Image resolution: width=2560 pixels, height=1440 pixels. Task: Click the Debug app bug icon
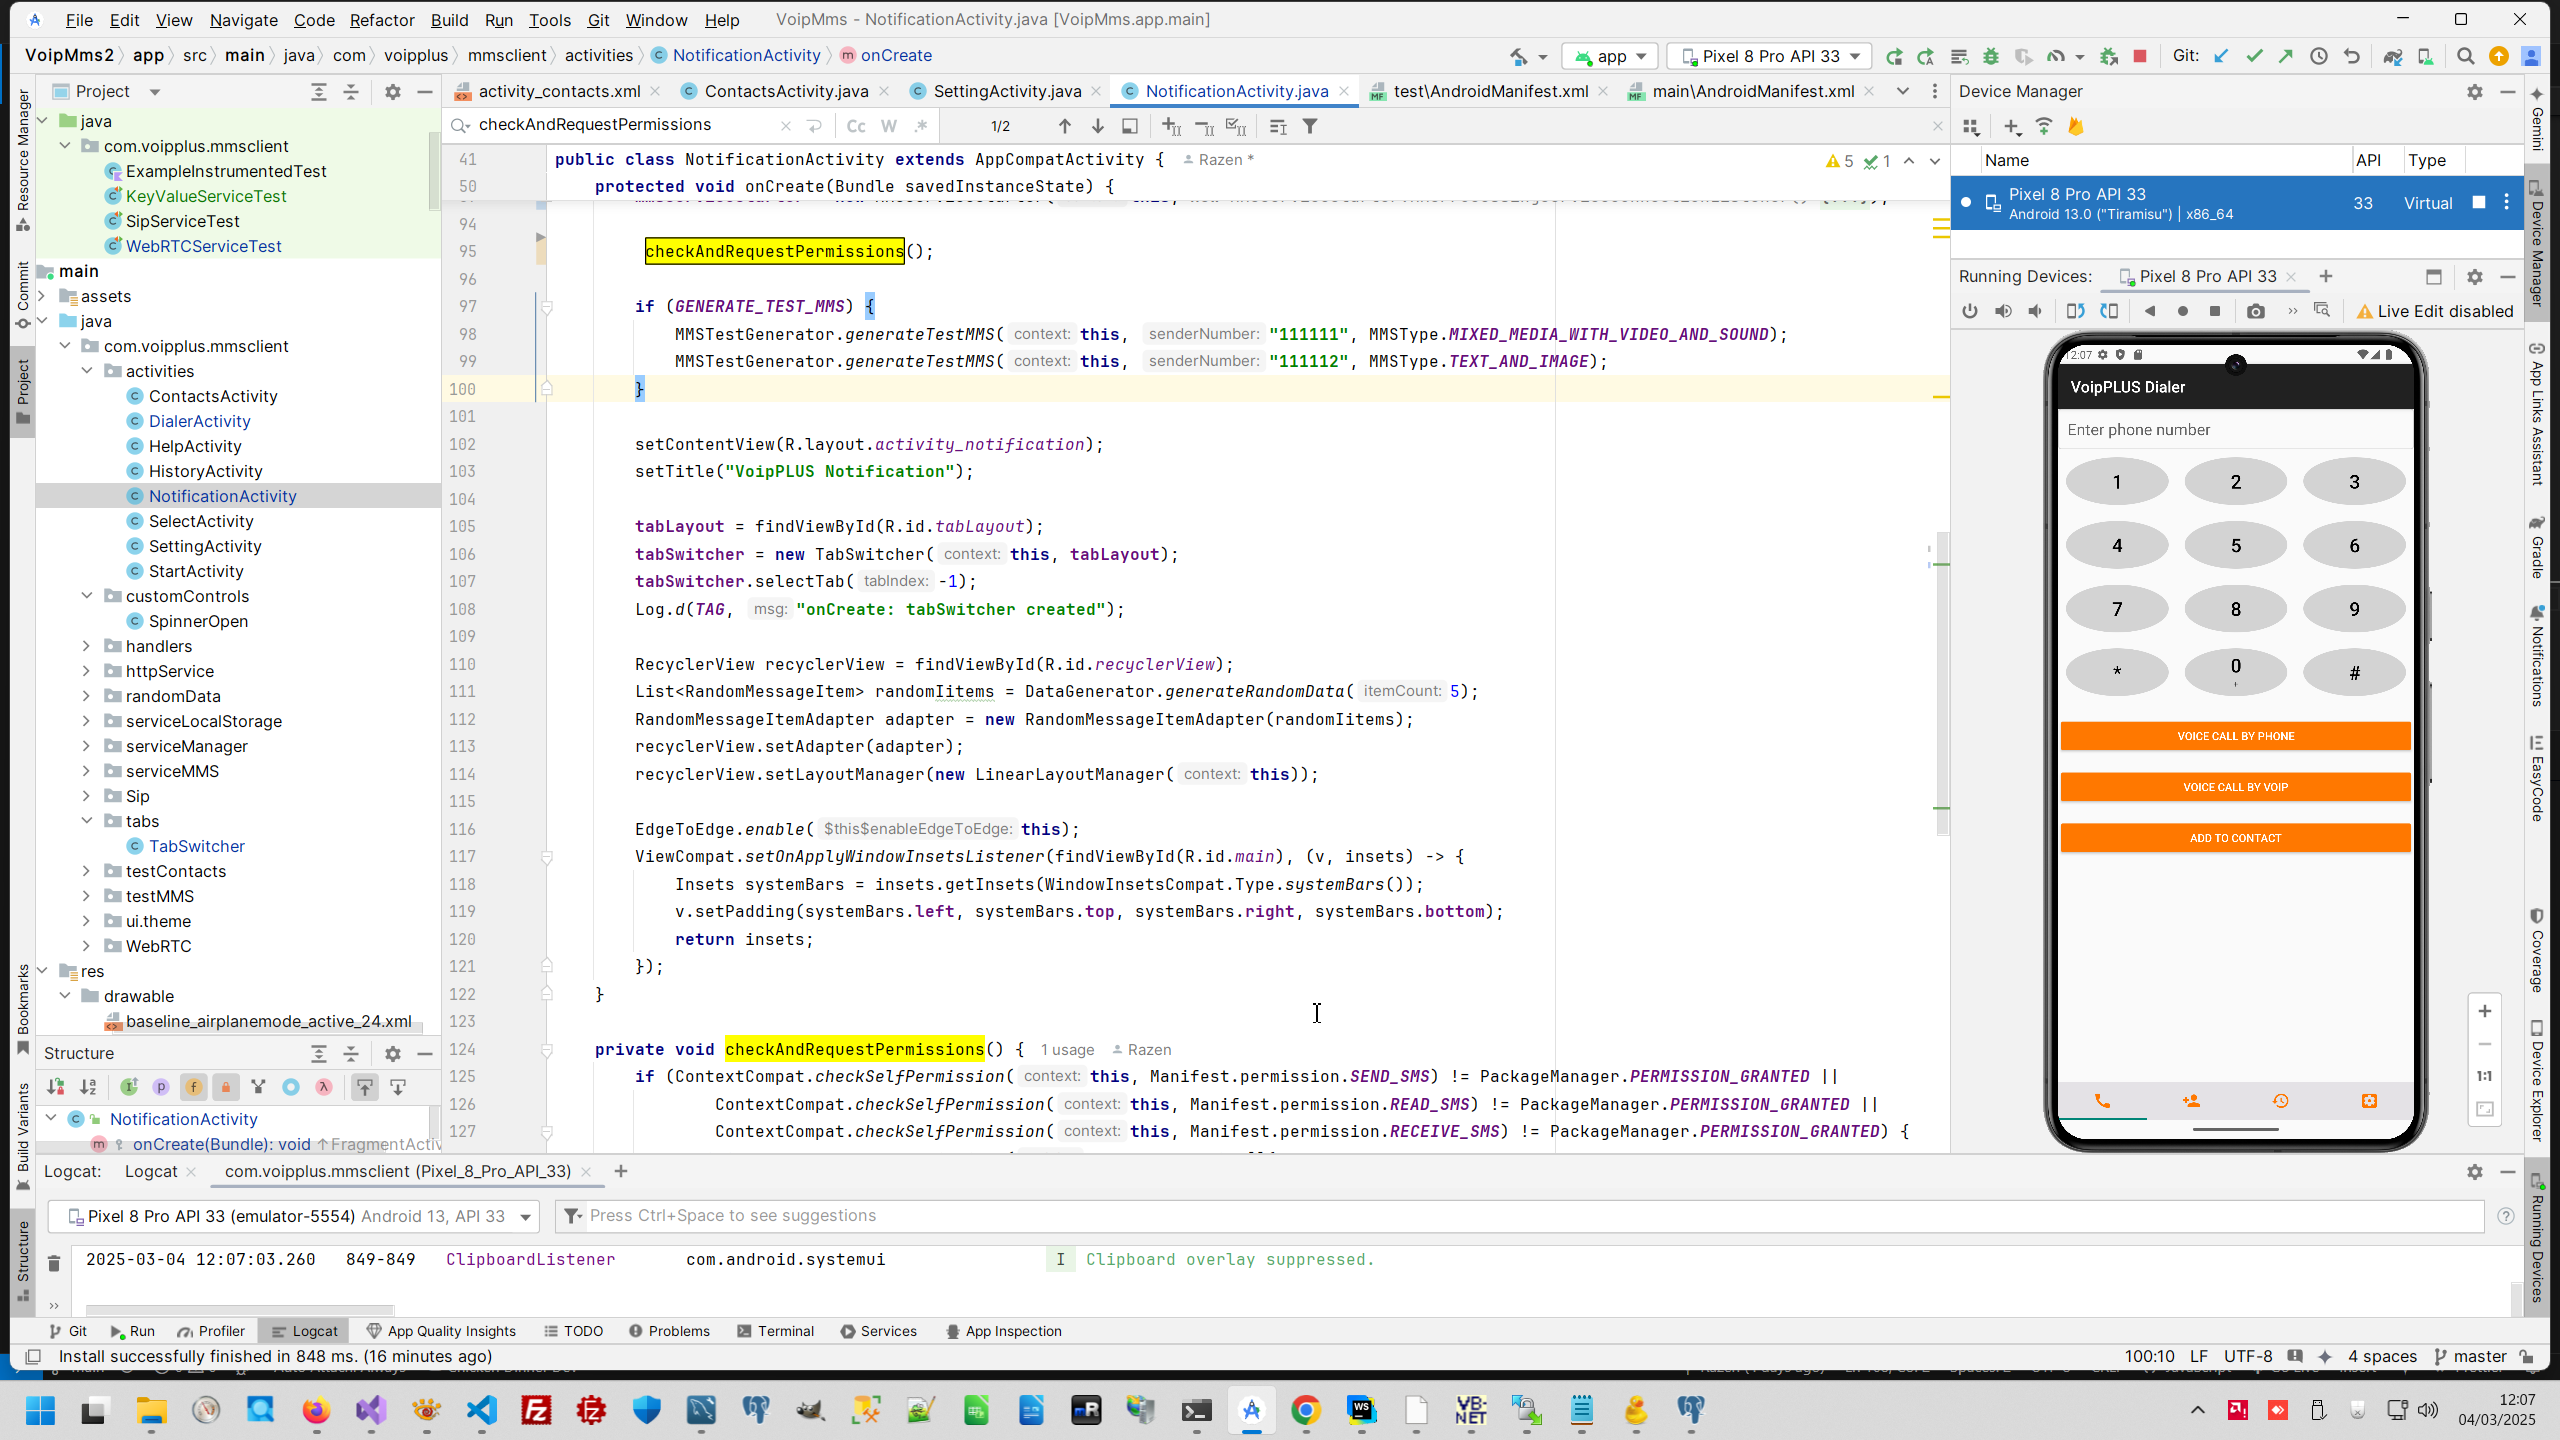(1990, 57)
